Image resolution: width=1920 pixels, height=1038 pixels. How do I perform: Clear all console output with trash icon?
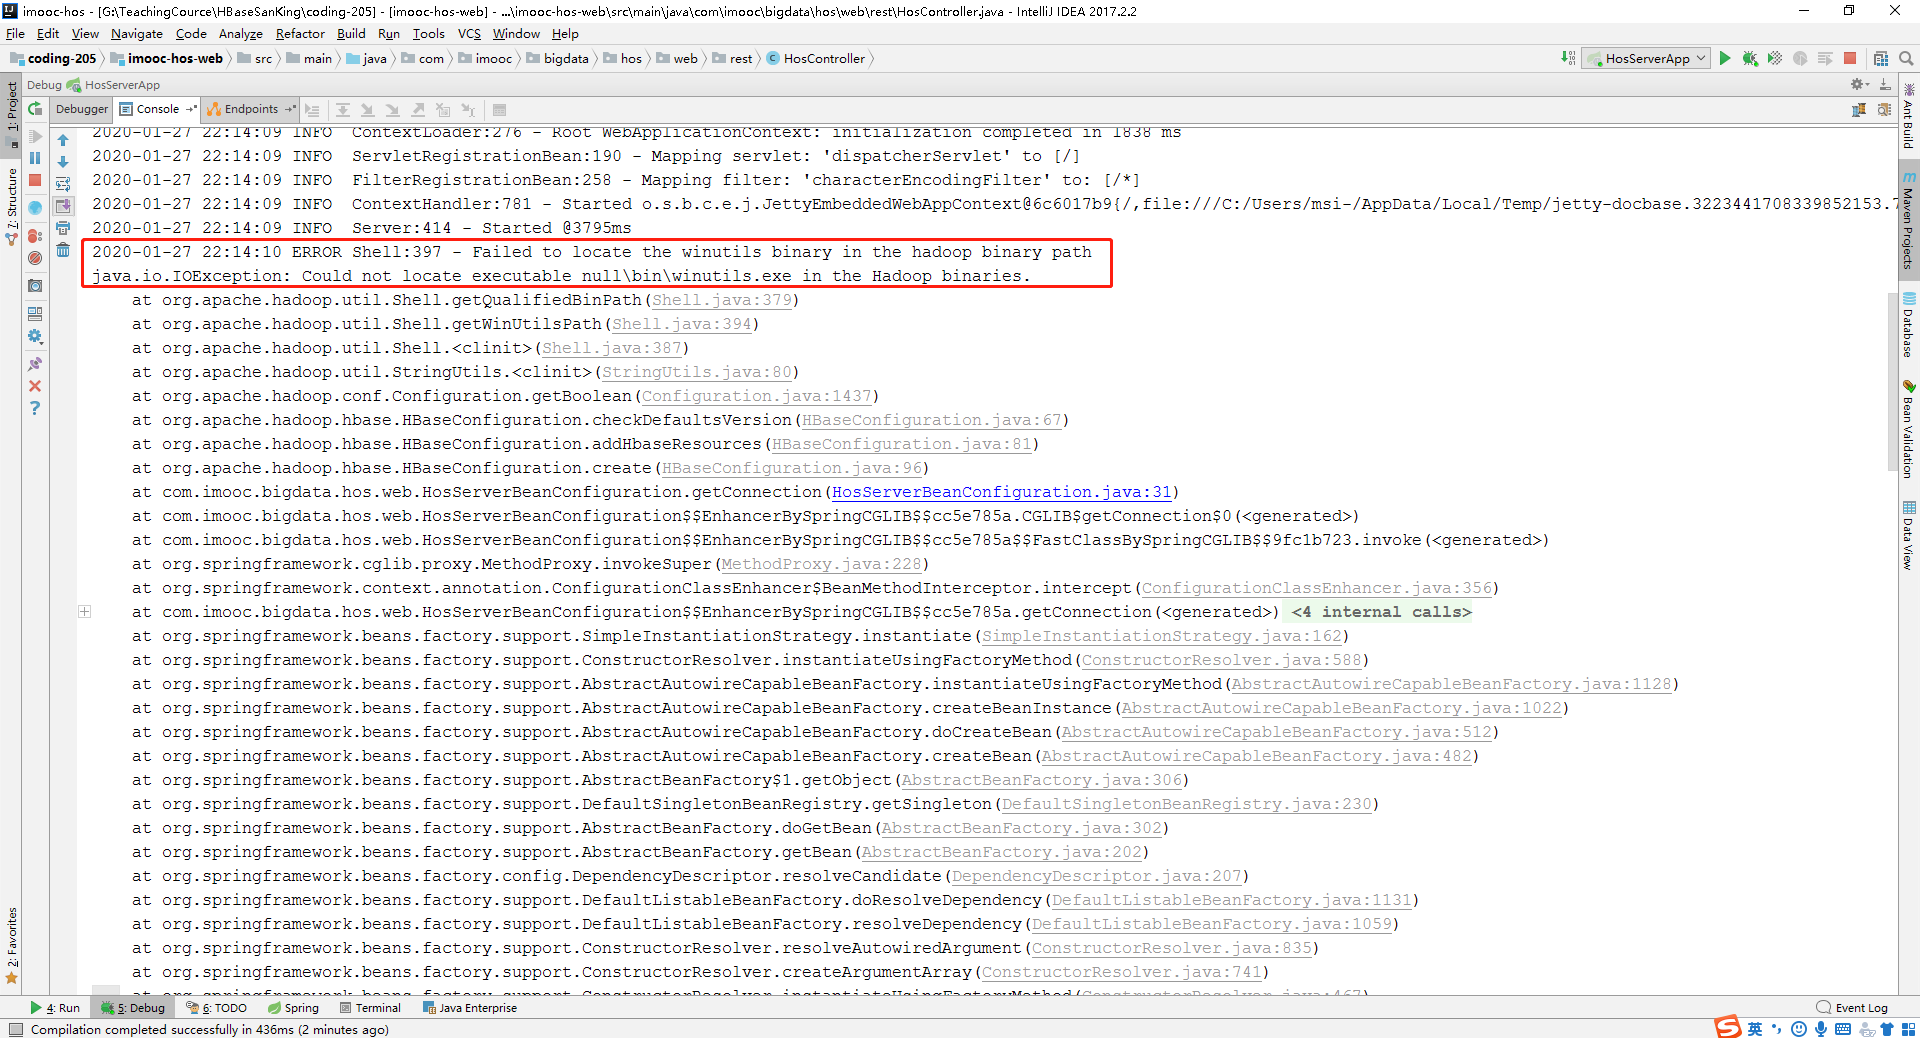pos(63,250)
